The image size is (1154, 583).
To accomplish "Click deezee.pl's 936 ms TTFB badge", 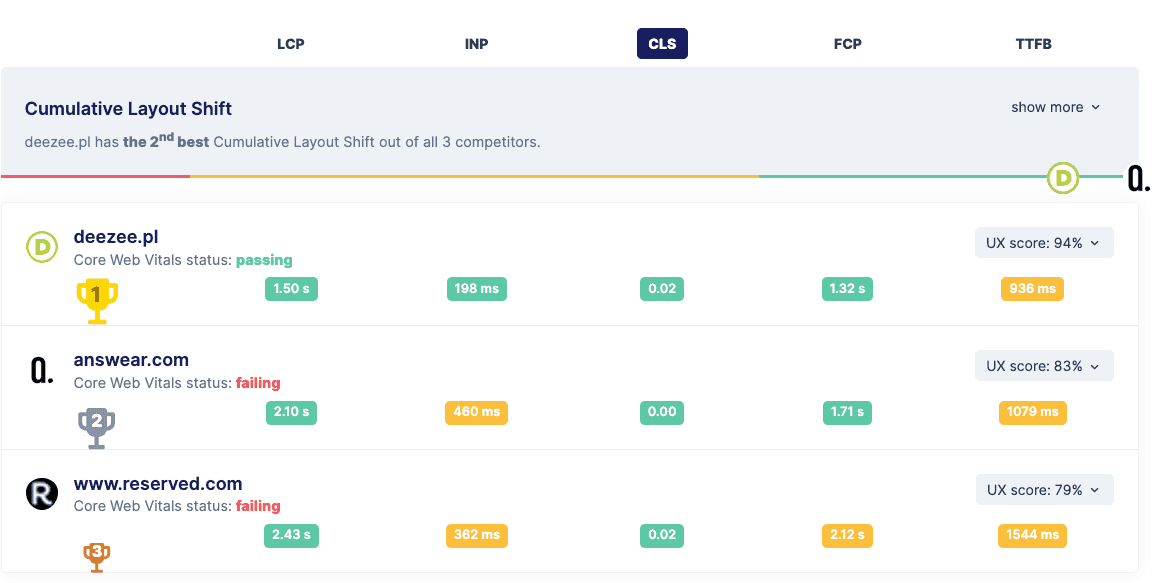I will (x=1032, y=289).
